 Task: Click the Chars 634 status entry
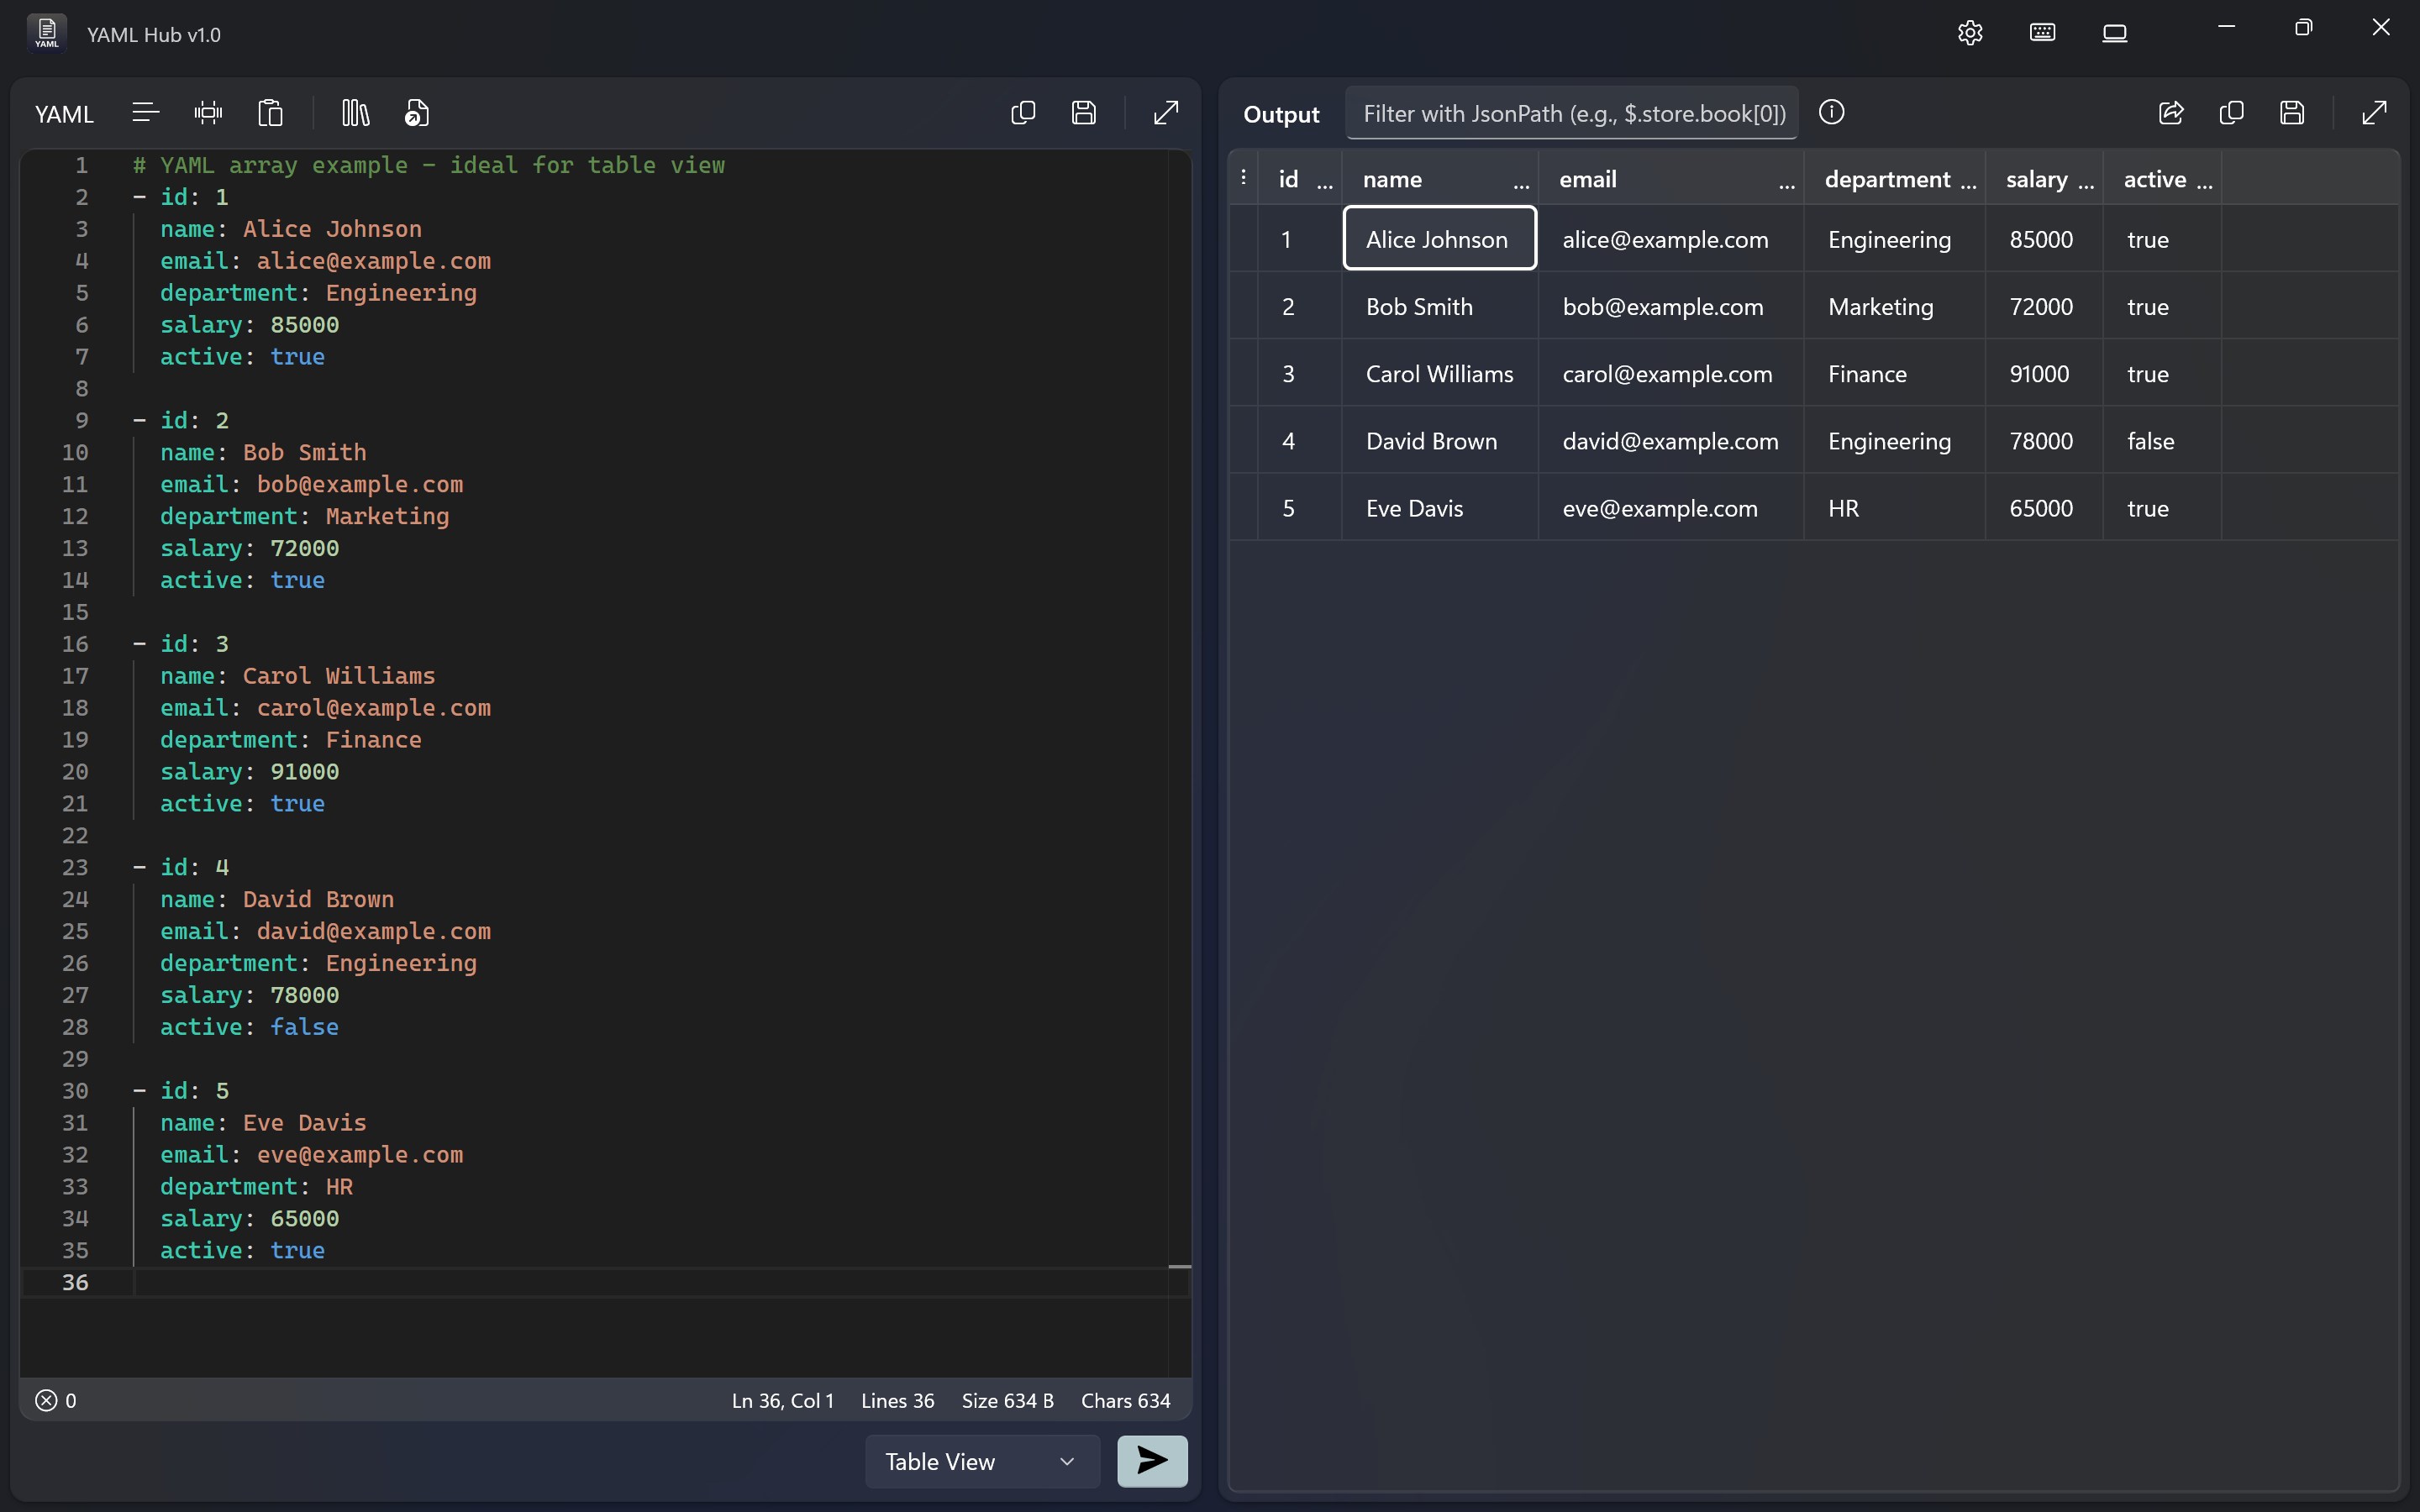1125,1400
